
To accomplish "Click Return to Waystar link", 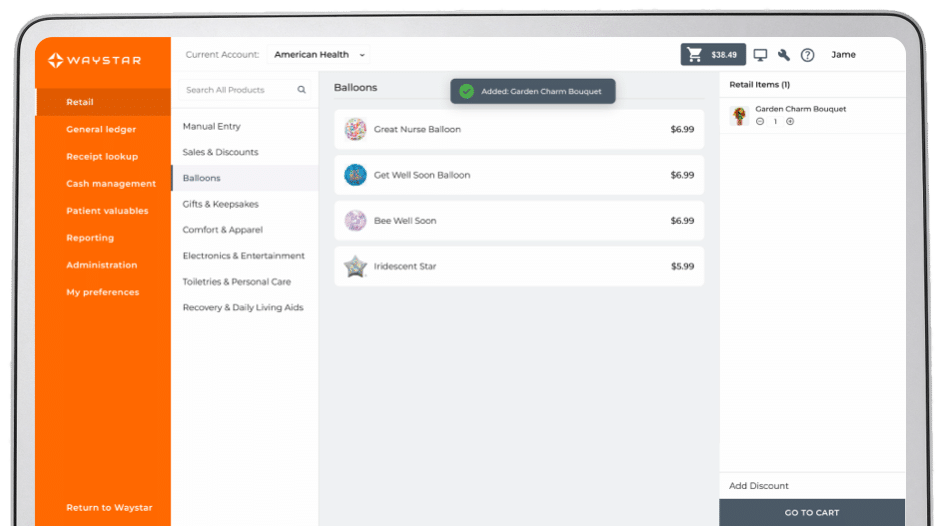I will pos(109,508).
